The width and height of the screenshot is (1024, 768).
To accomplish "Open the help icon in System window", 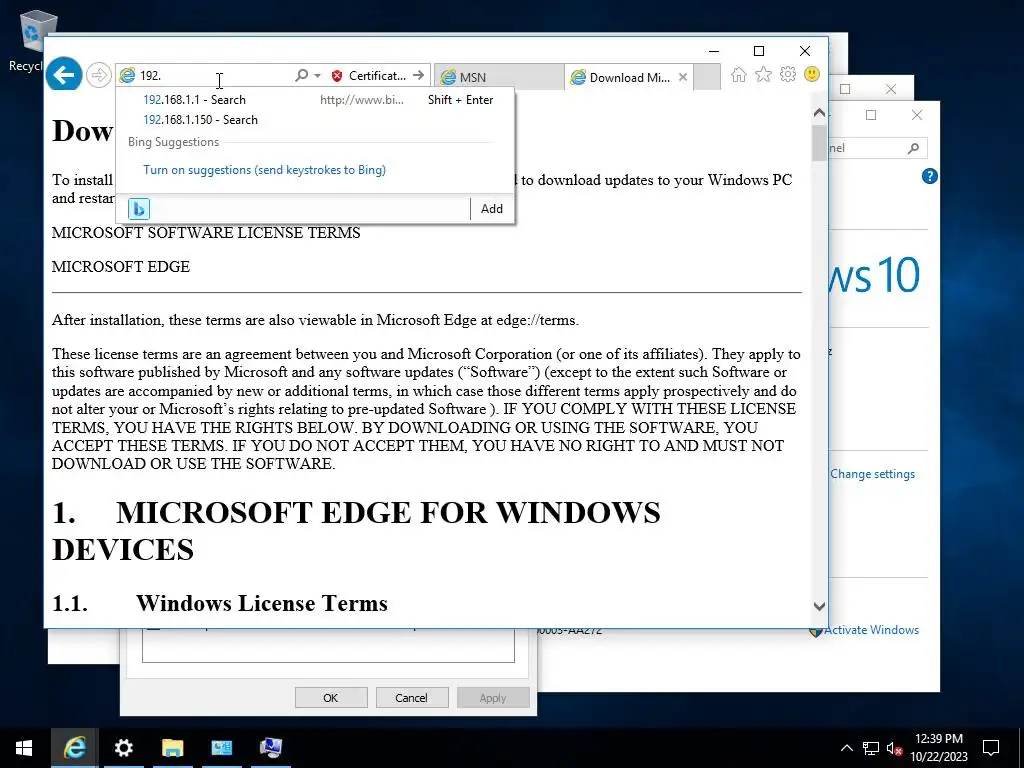I will 929,176.
